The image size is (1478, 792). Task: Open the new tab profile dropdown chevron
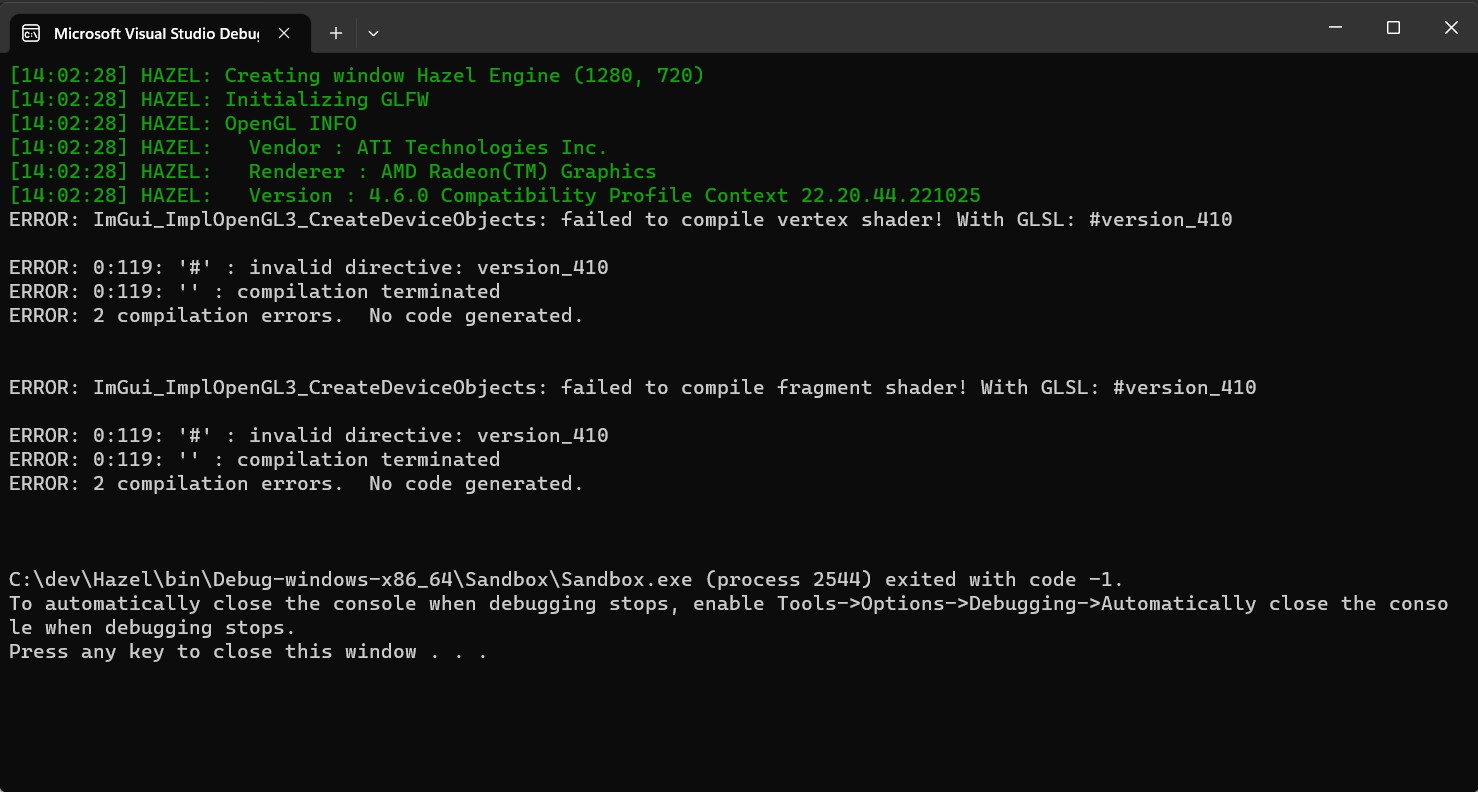[373, 33]
